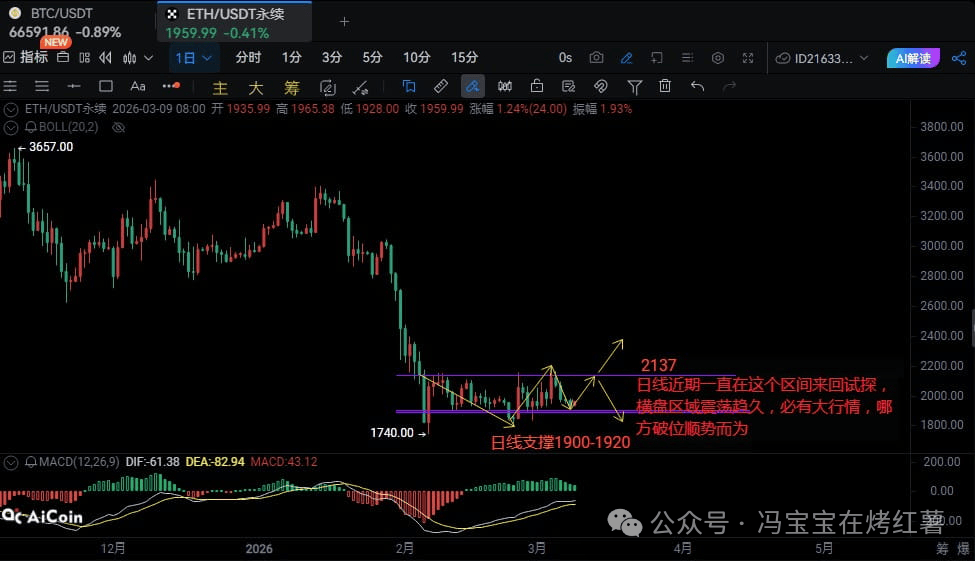Image resolution: width=975 pixels, height=561 pixels.
Task: Click the AI解读 button
Action: [912, 58]
